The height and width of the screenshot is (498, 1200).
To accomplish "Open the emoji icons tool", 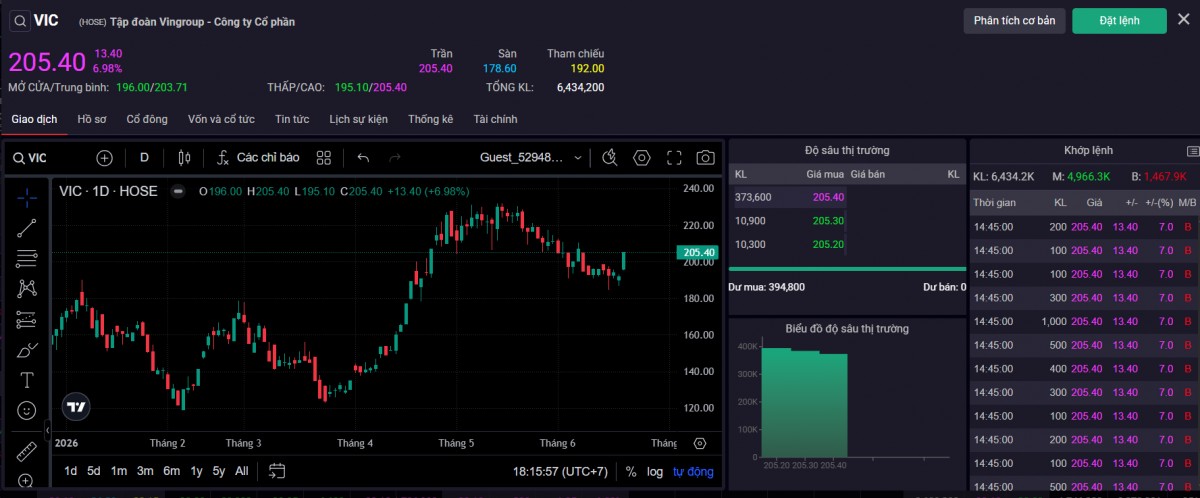I will coord(27,411).
